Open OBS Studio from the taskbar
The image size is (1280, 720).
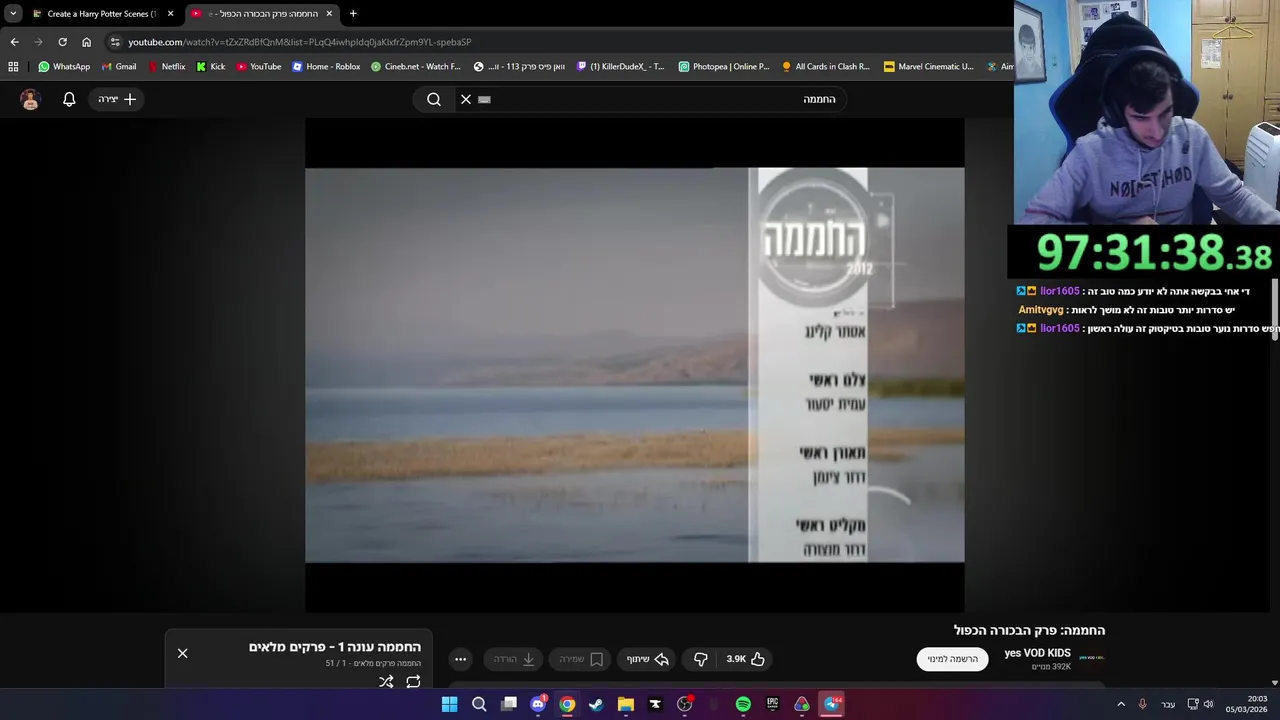pos(684,704)
